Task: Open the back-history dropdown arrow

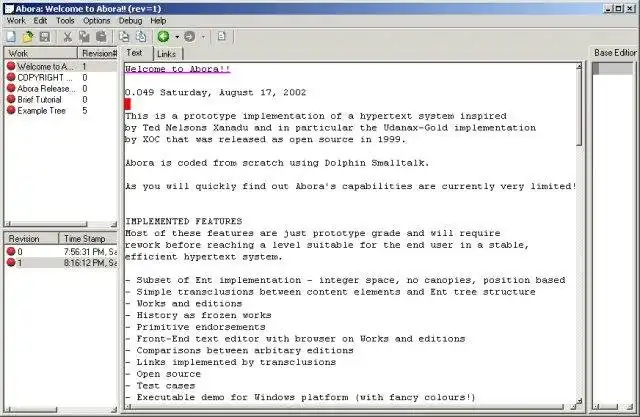Action: pos(177,37)
